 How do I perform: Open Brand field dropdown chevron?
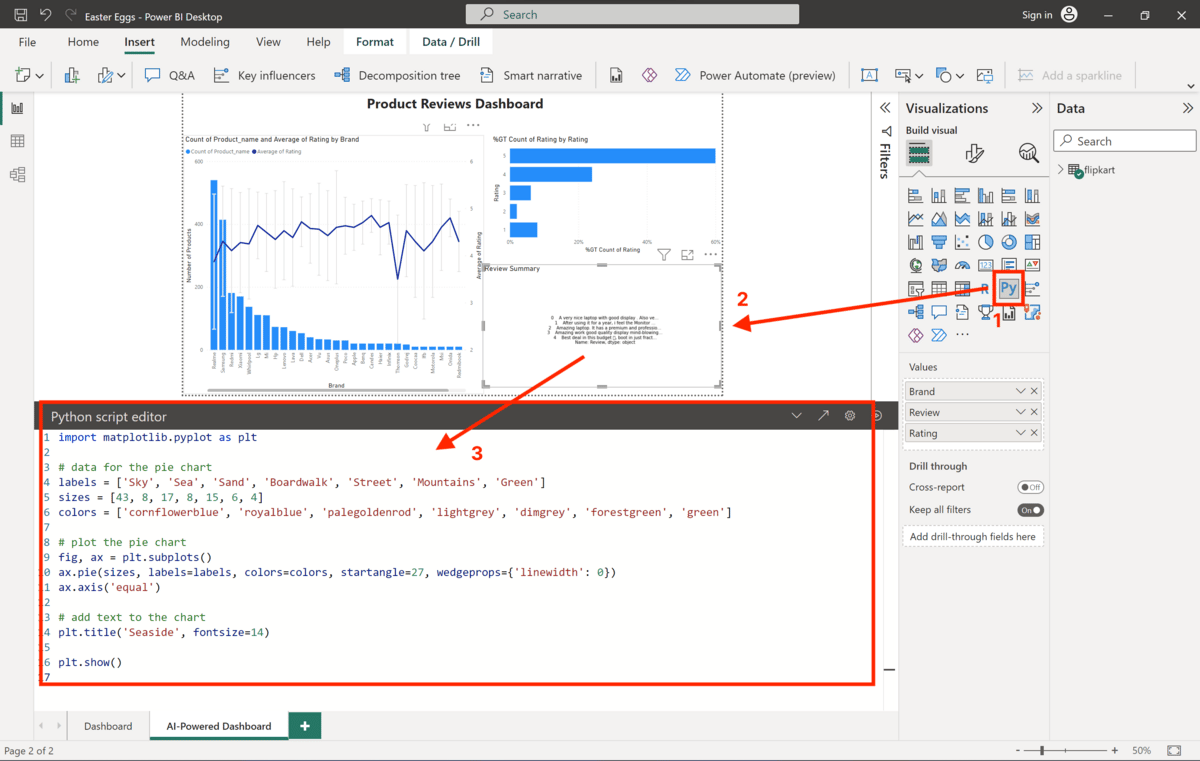[x=1020, y=392]
